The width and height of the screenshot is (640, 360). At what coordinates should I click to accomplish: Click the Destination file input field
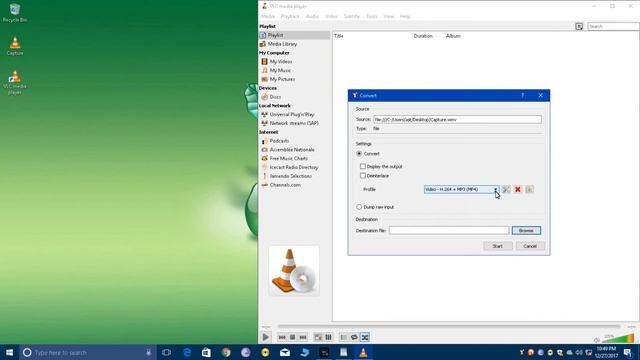click(449, 231)
